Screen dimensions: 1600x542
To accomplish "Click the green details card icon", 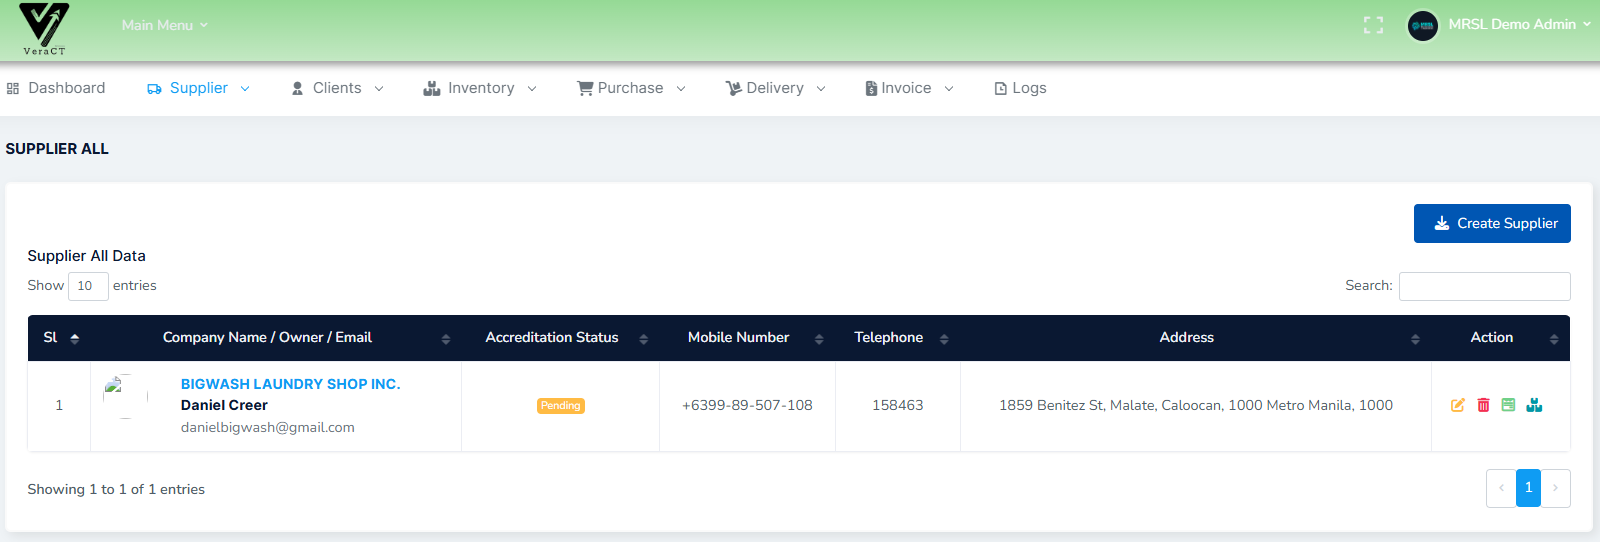I will (1508, 405).
